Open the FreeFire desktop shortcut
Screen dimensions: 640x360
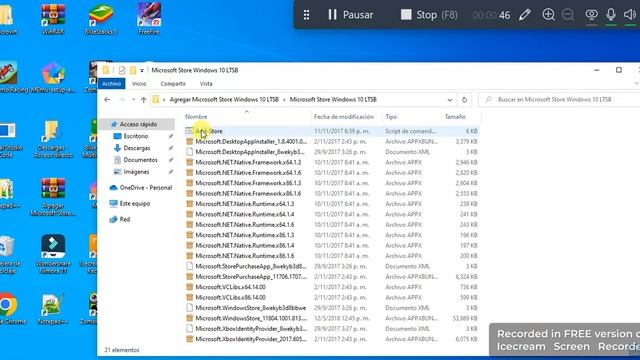click(x=149, y=19)
